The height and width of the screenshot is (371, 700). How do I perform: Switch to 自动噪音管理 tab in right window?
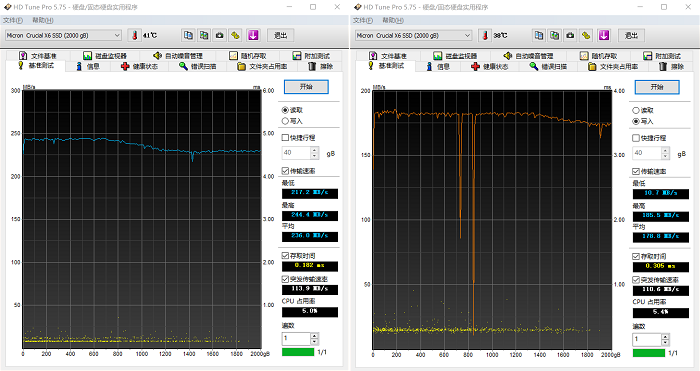point(528,56)
